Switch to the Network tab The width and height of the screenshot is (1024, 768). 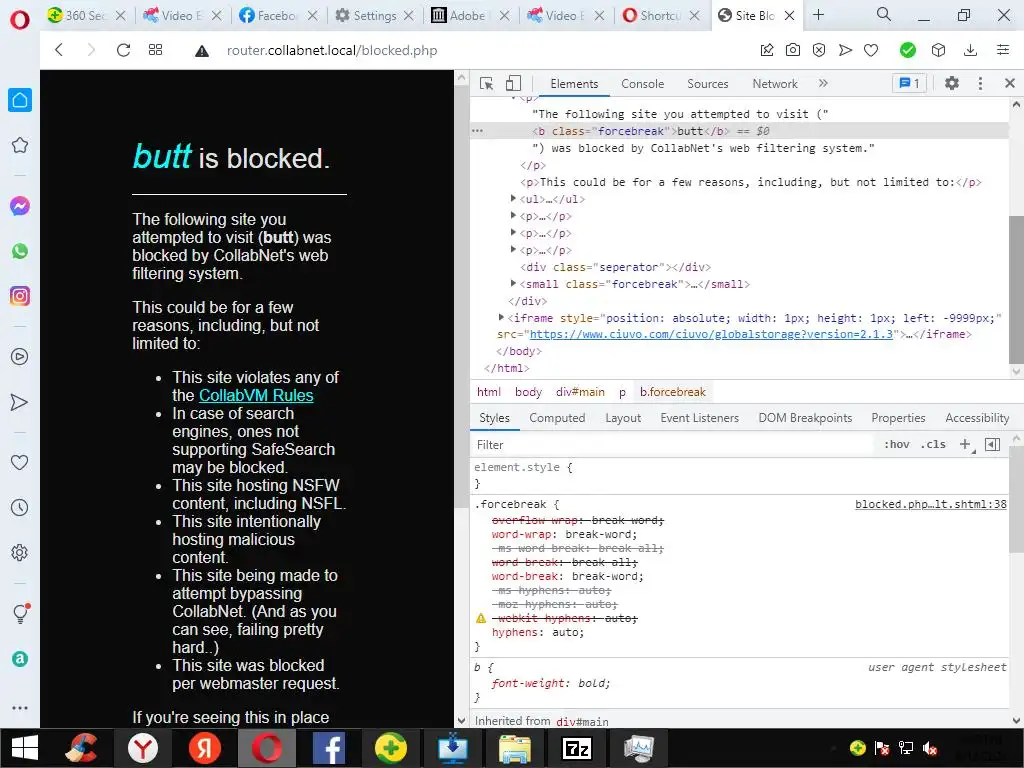tap(775, 84)
